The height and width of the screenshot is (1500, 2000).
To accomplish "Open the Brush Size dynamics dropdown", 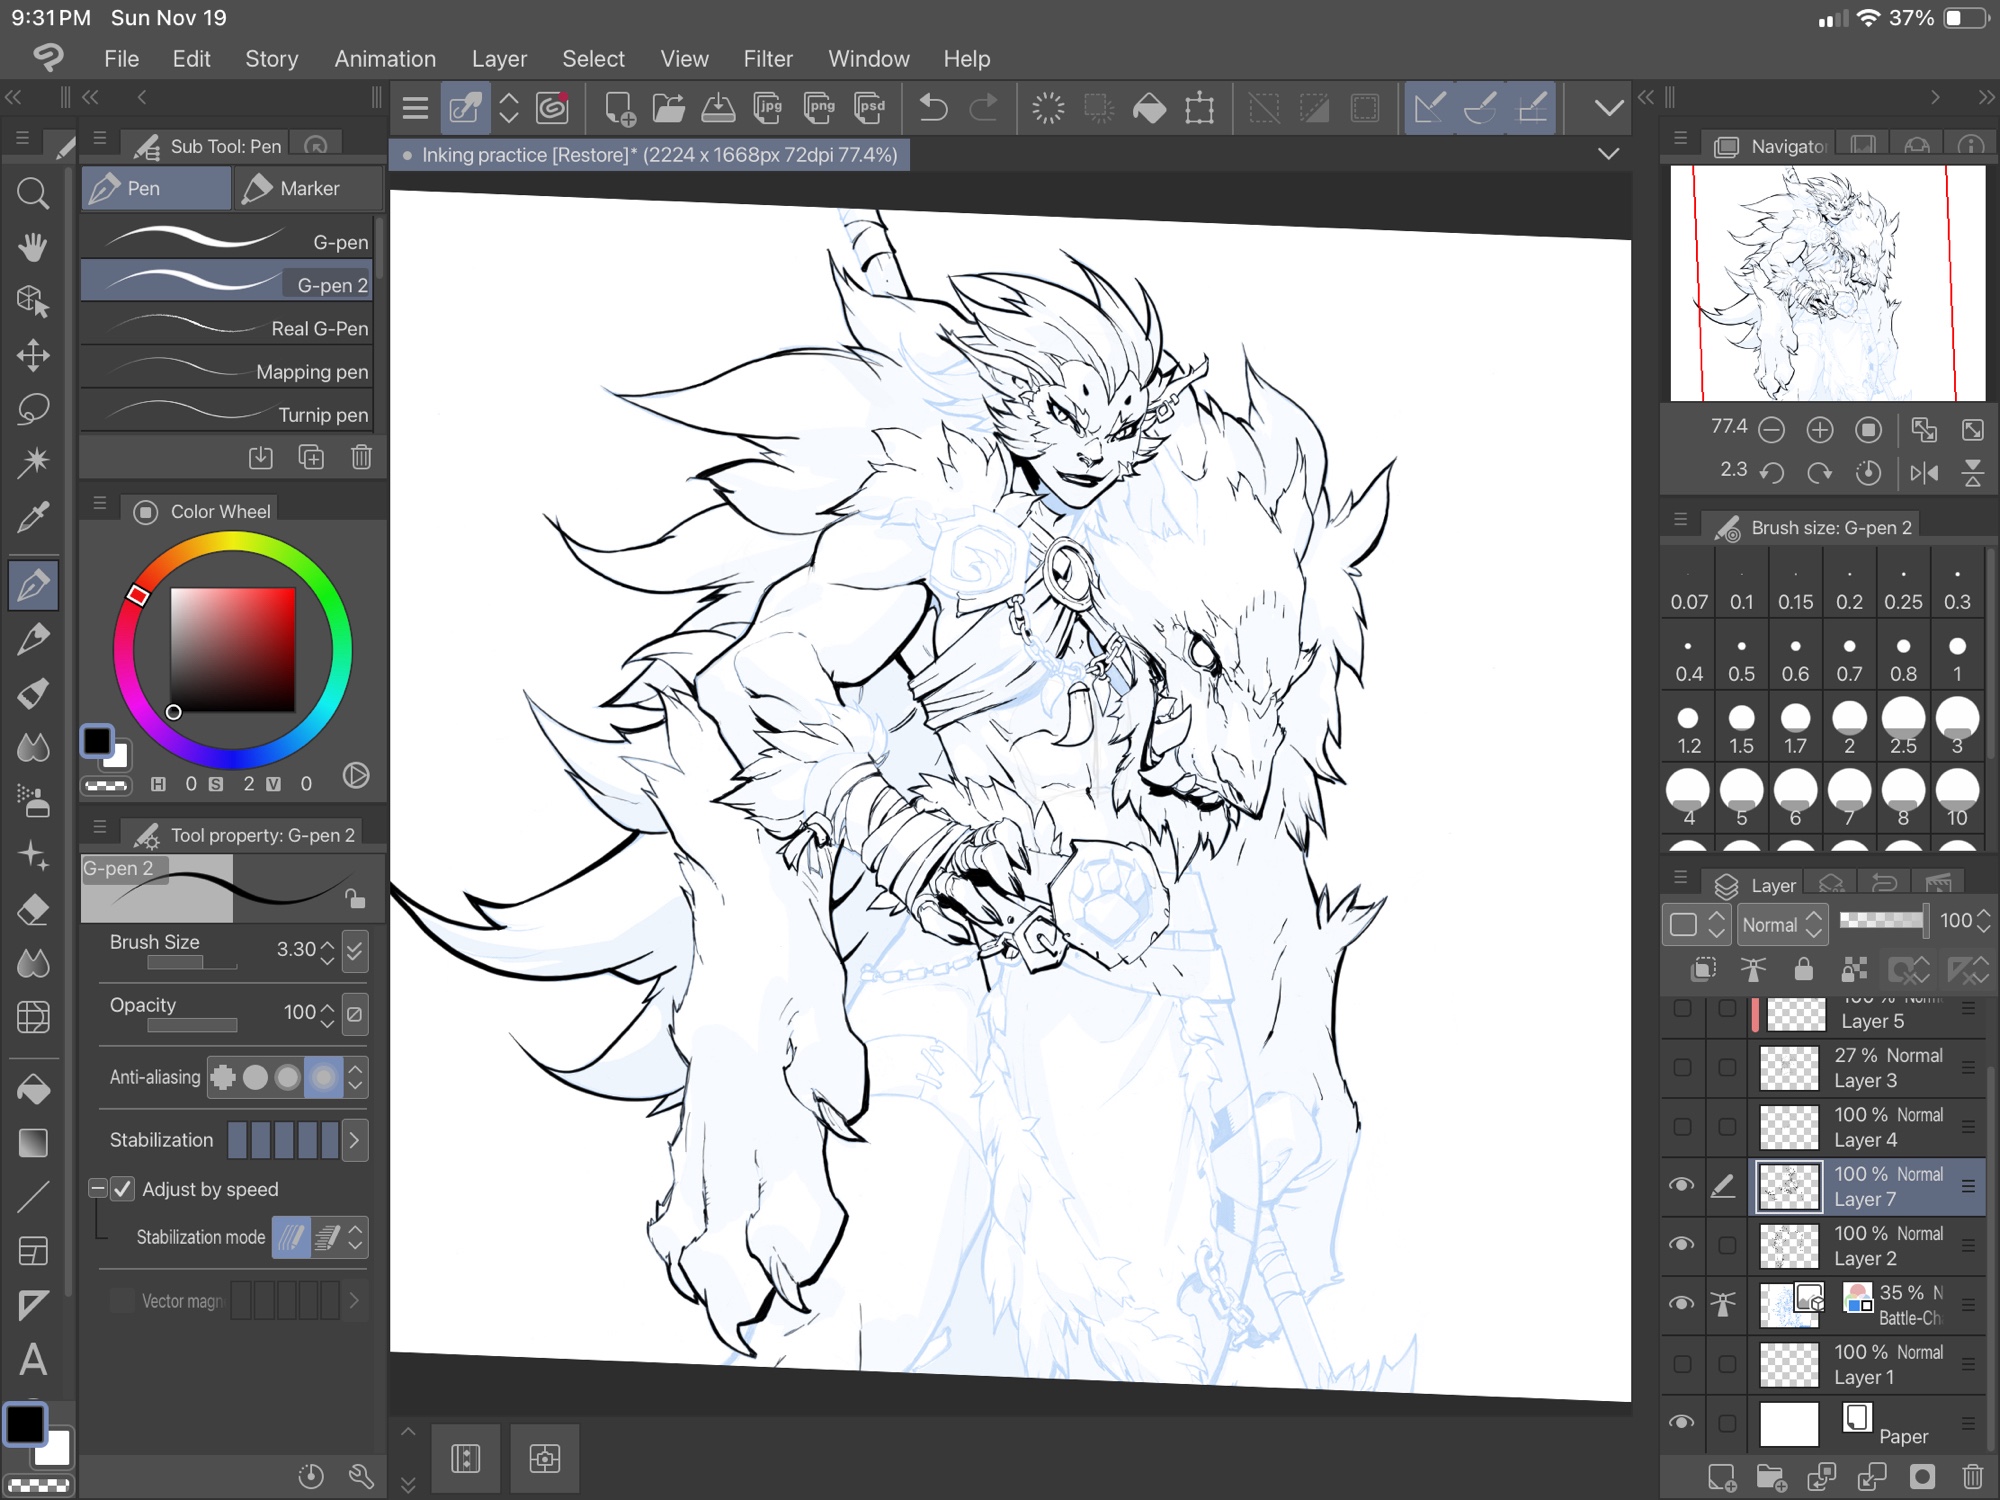I will [x=354, y=950].
